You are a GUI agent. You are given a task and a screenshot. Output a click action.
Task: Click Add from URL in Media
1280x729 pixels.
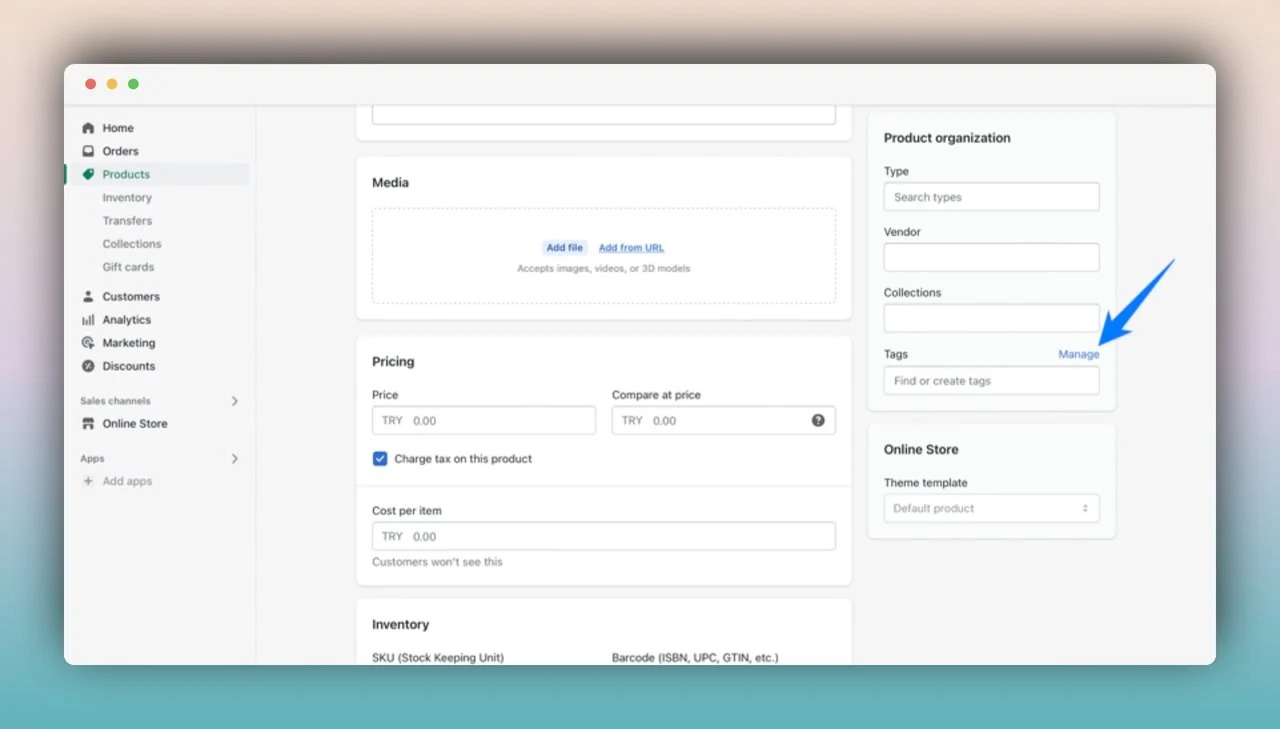[x=630, y=247]
